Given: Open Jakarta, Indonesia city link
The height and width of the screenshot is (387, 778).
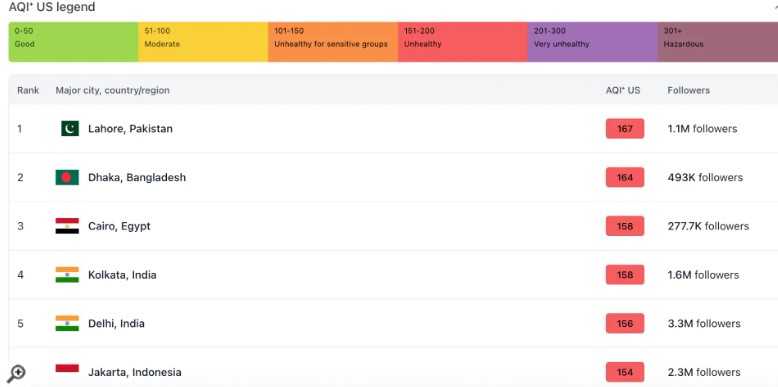Looking at the screenshot, I should (134, 372).
